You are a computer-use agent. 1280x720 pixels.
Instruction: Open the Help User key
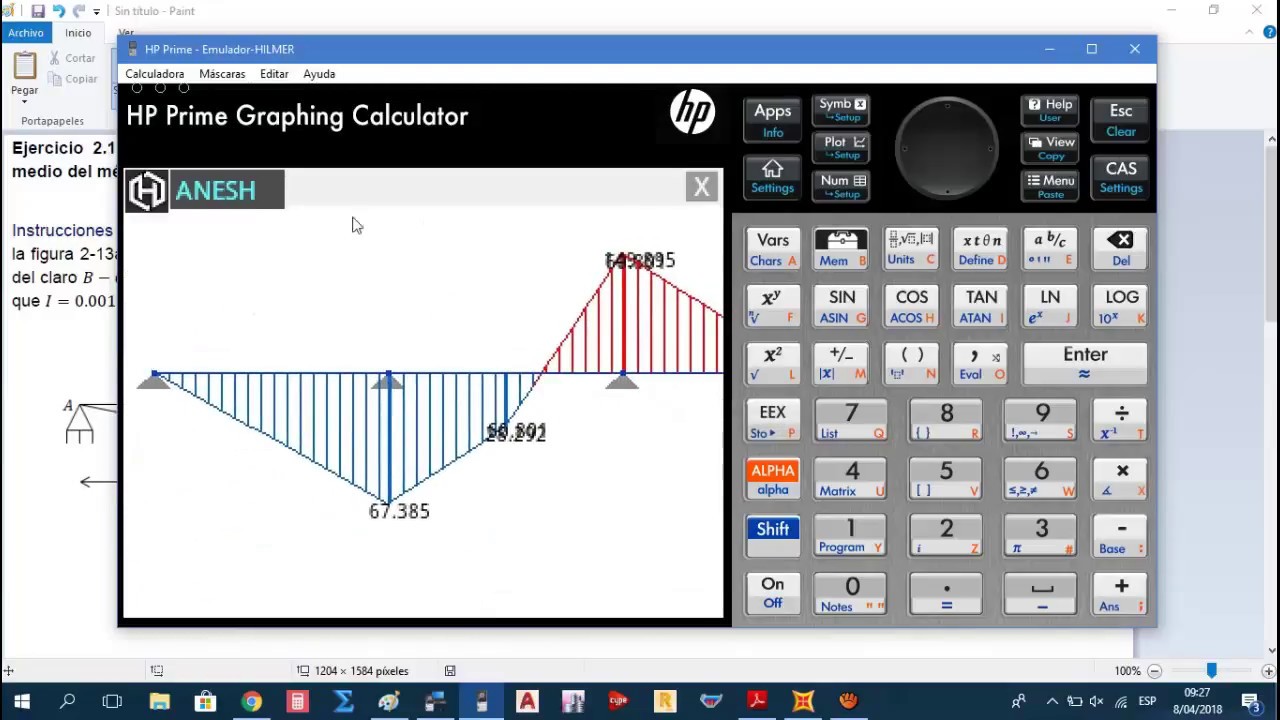pos(1050,110)
